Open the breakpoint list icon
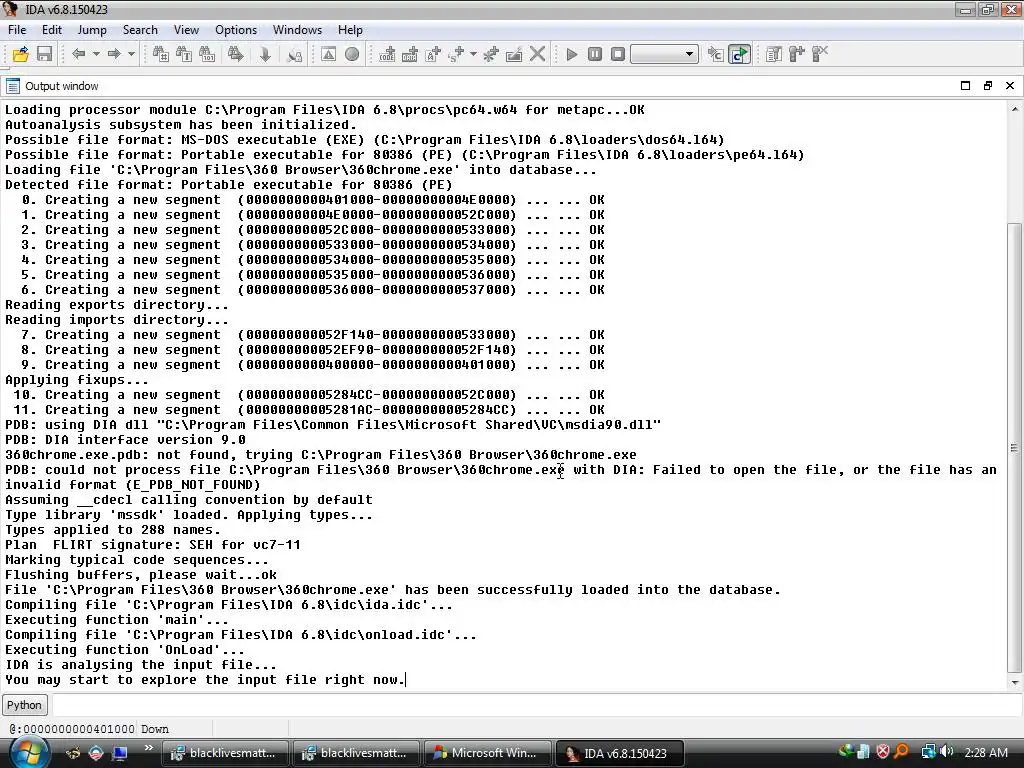This screenshot has width=1024, height=768. point(774,54)
